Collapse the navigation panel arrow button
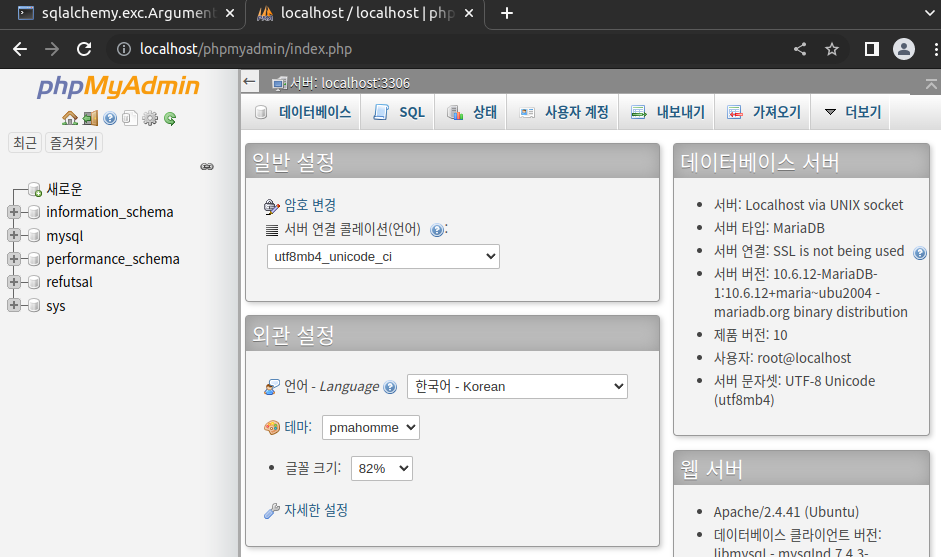Screen dimensions: 941x557 (x=250, y=82)
